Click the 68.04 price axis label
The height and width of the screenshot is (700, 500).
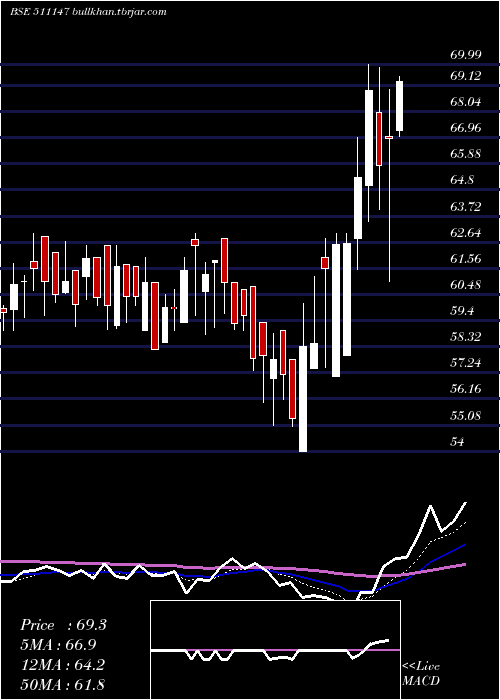pyautogui.click(x=466, y=102)
